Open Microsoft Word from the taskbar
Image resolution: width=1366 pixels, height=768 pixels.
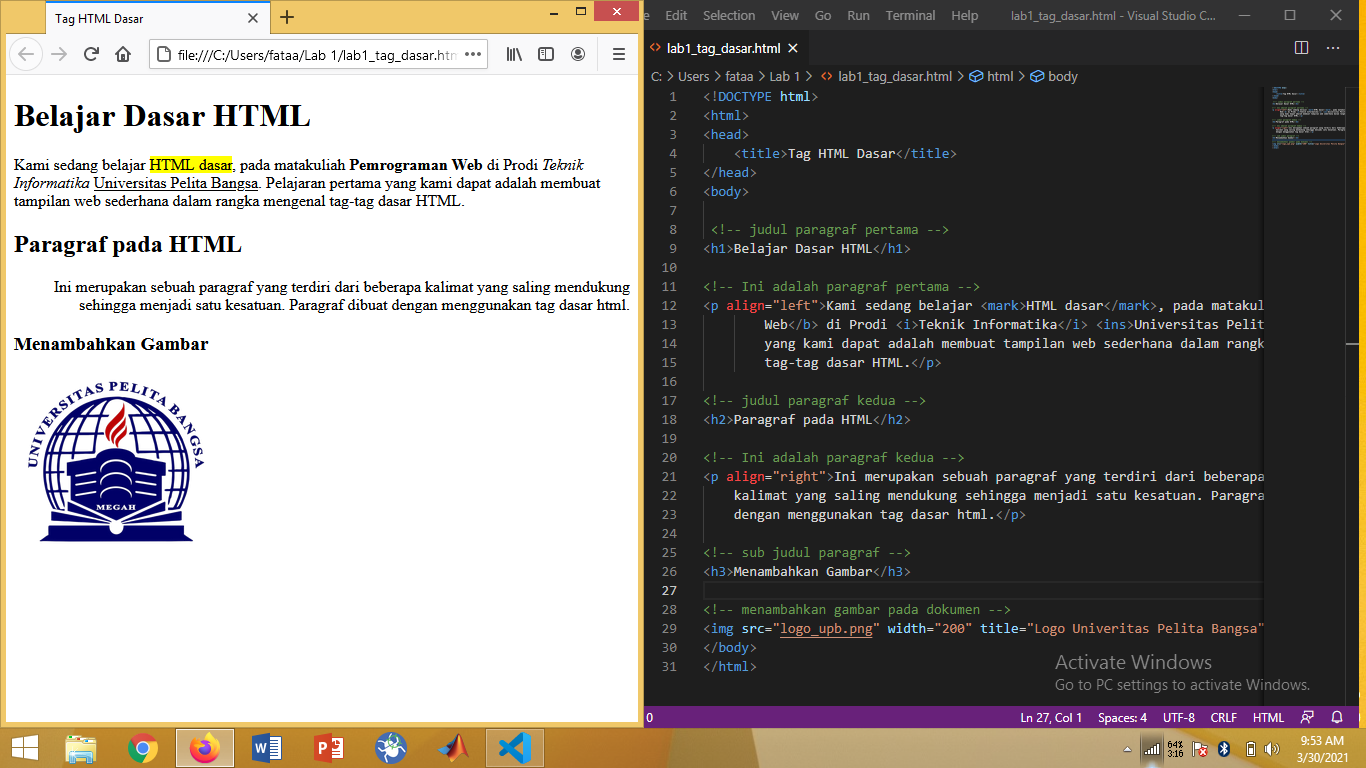click(267, 747)
